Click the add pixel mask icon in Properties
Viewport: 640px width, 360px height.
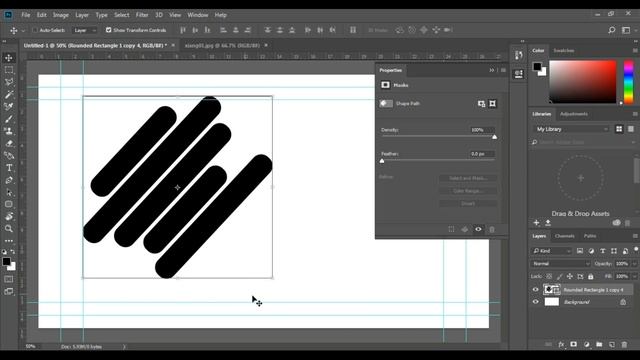coord(481,104)
